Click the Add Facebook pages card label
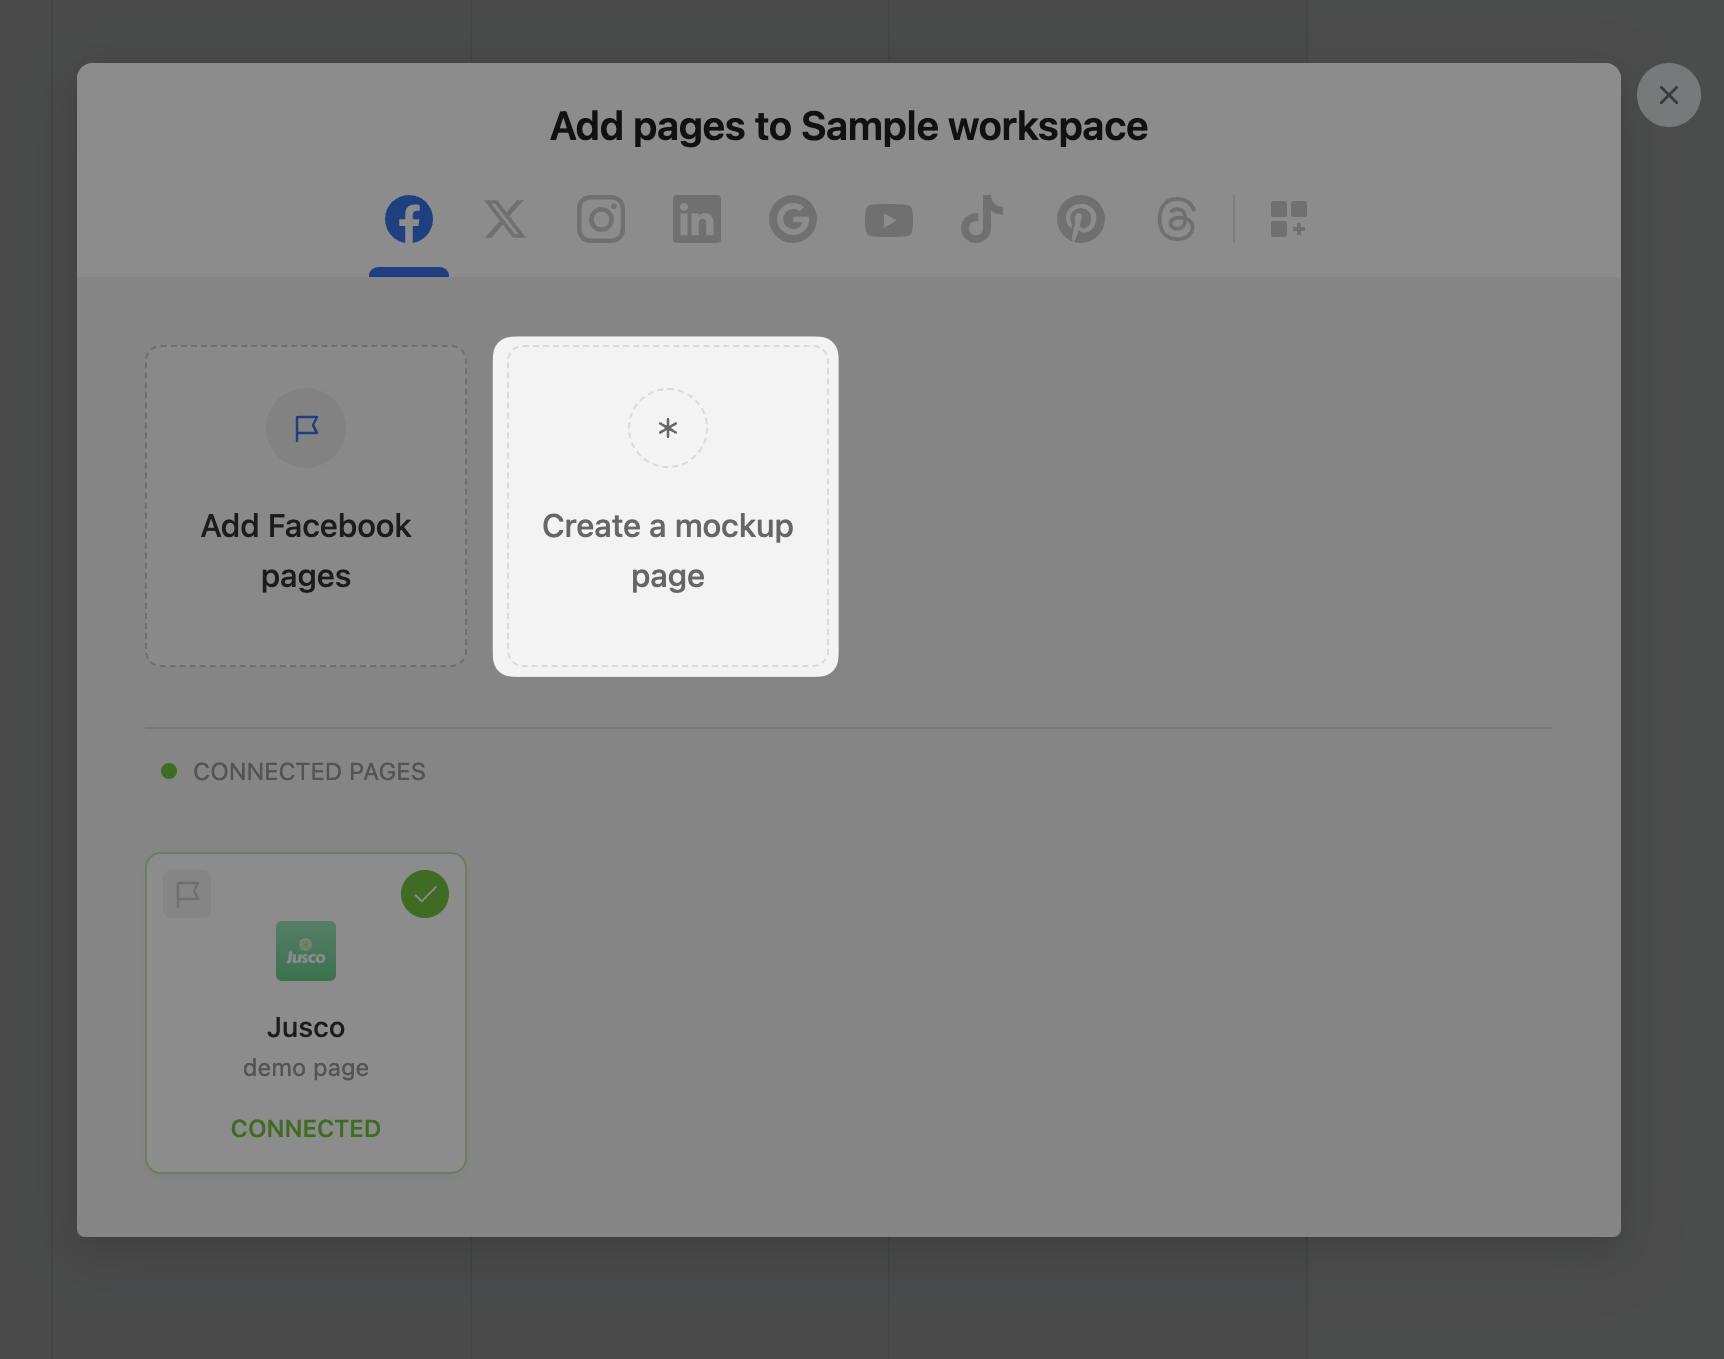Screen dimensions: 1724x1359 (x=306, y=550)
